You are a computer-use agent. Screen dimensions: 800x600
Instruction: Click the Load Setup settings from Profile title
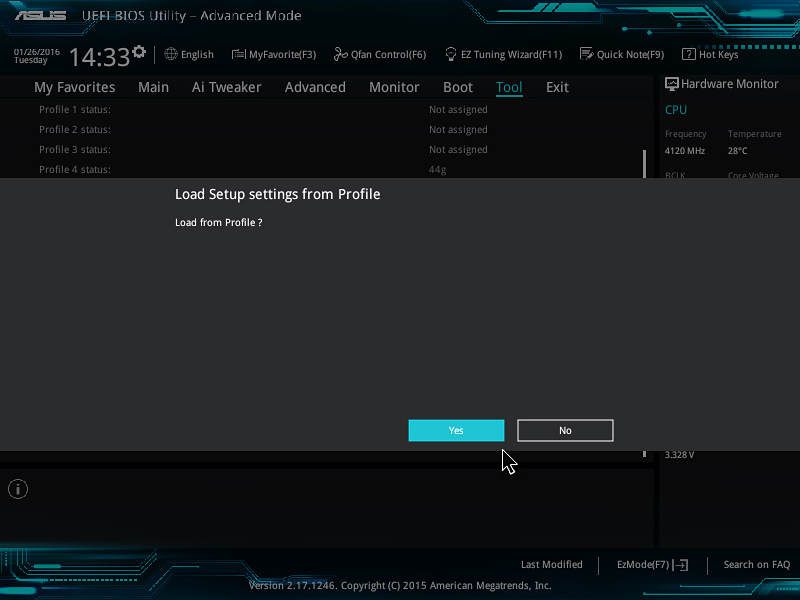278,194
